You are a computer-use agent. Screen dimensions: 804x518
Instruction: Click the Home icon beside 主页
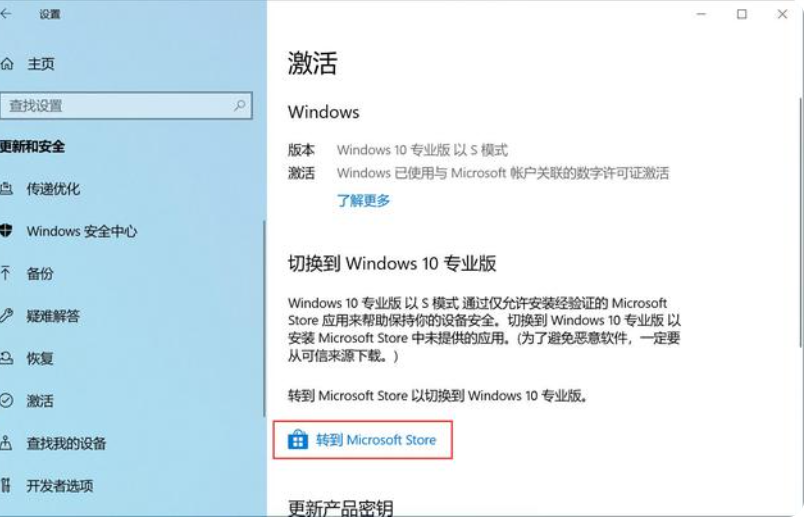7,64
